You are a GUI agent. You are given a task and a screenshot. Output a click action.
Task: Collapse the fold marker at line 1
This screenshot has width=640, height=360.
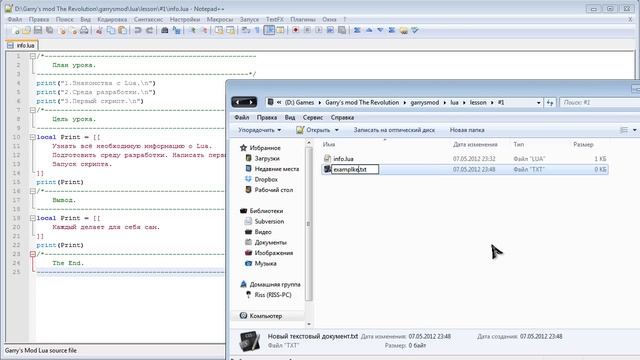tap(33, 56)
